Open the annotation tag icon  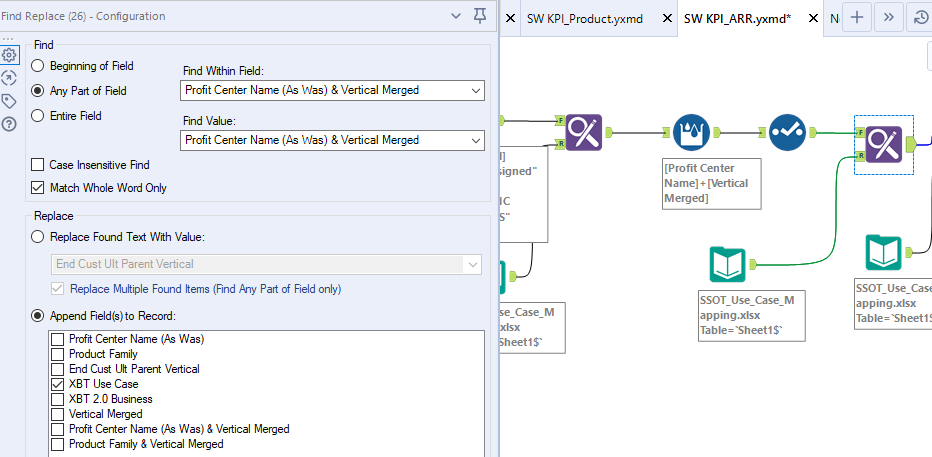(9, 101)
